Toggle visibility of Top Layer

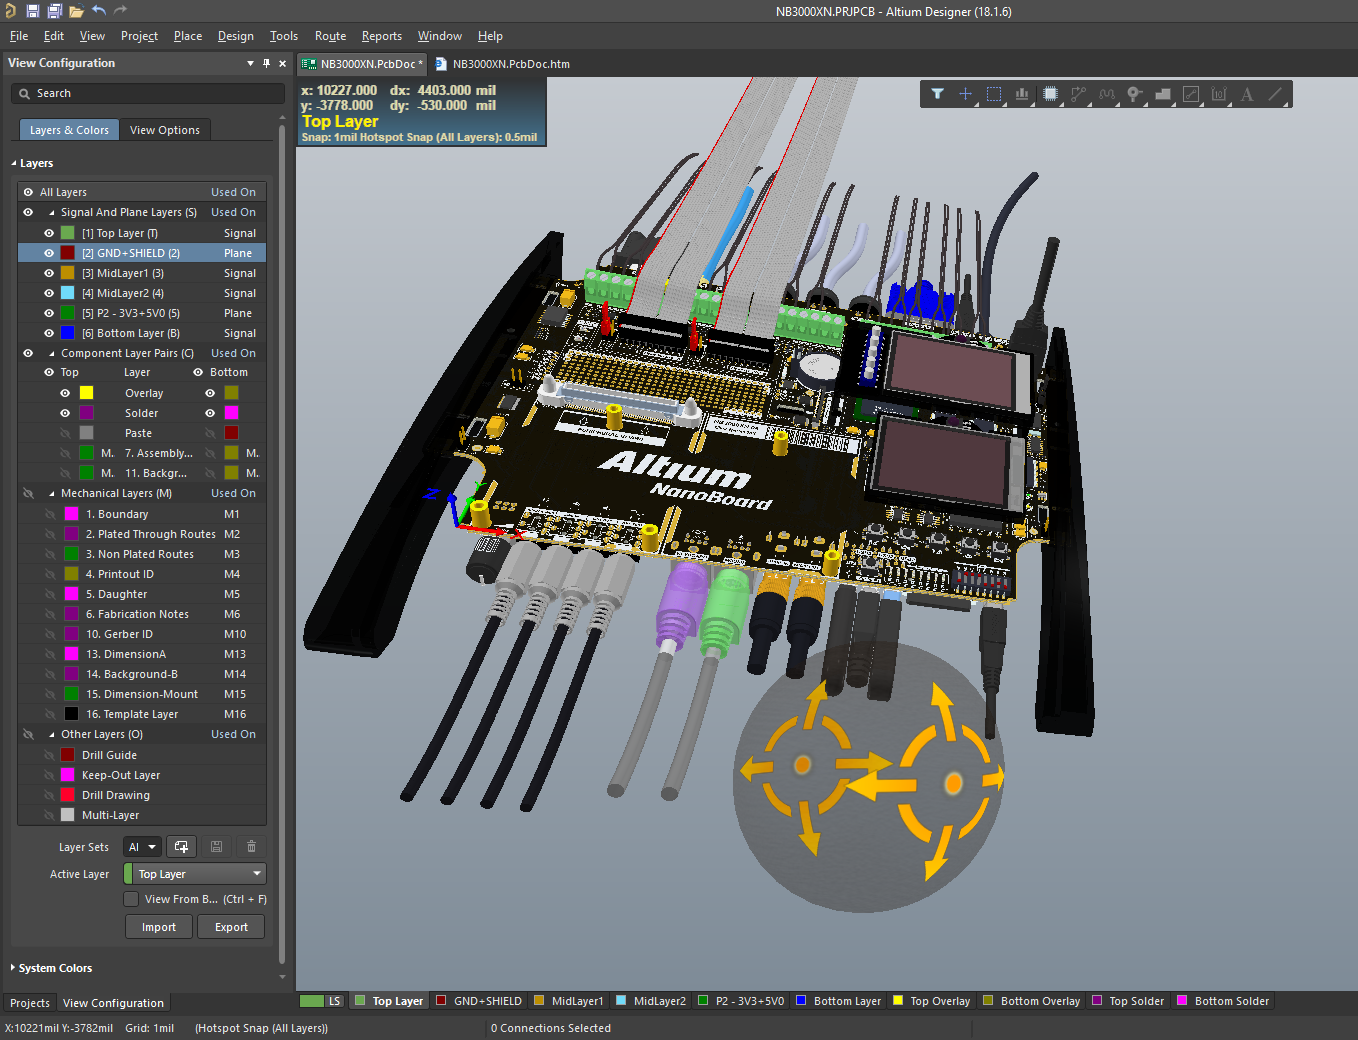pyautogui.click(x=49, y=233)
